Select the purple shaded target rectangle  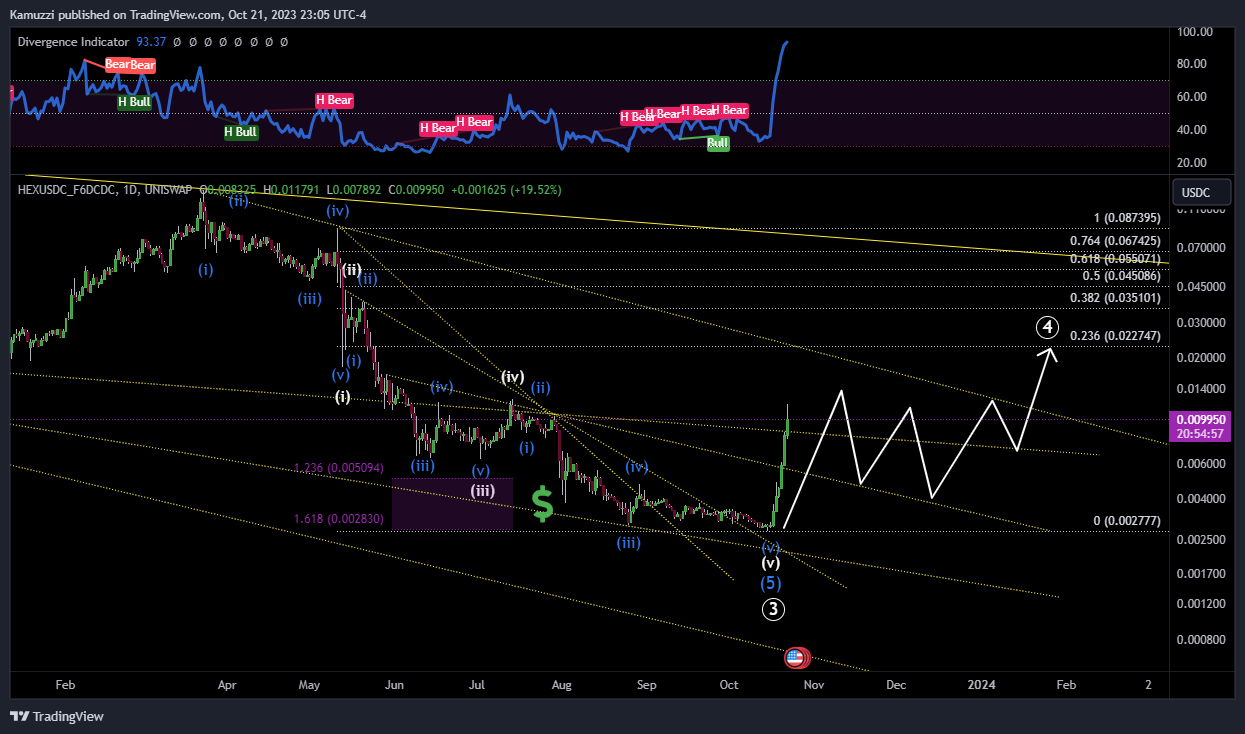452,504
